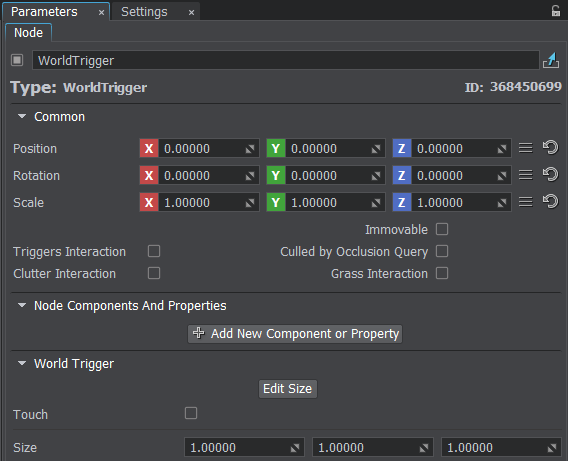
Task: Click the Edit Size button
Action: pos(288,389)
